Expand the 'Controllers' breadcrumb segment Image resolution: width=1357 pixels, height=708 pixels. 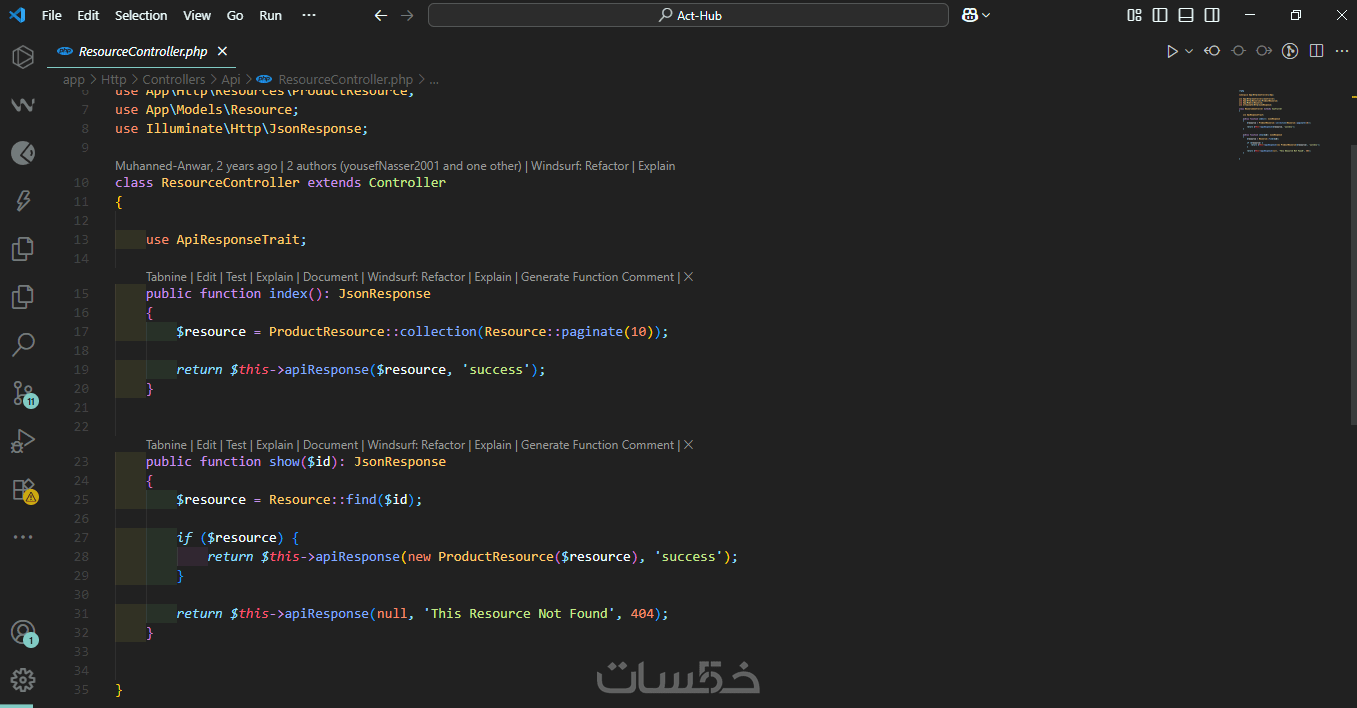tap(174, 79)
